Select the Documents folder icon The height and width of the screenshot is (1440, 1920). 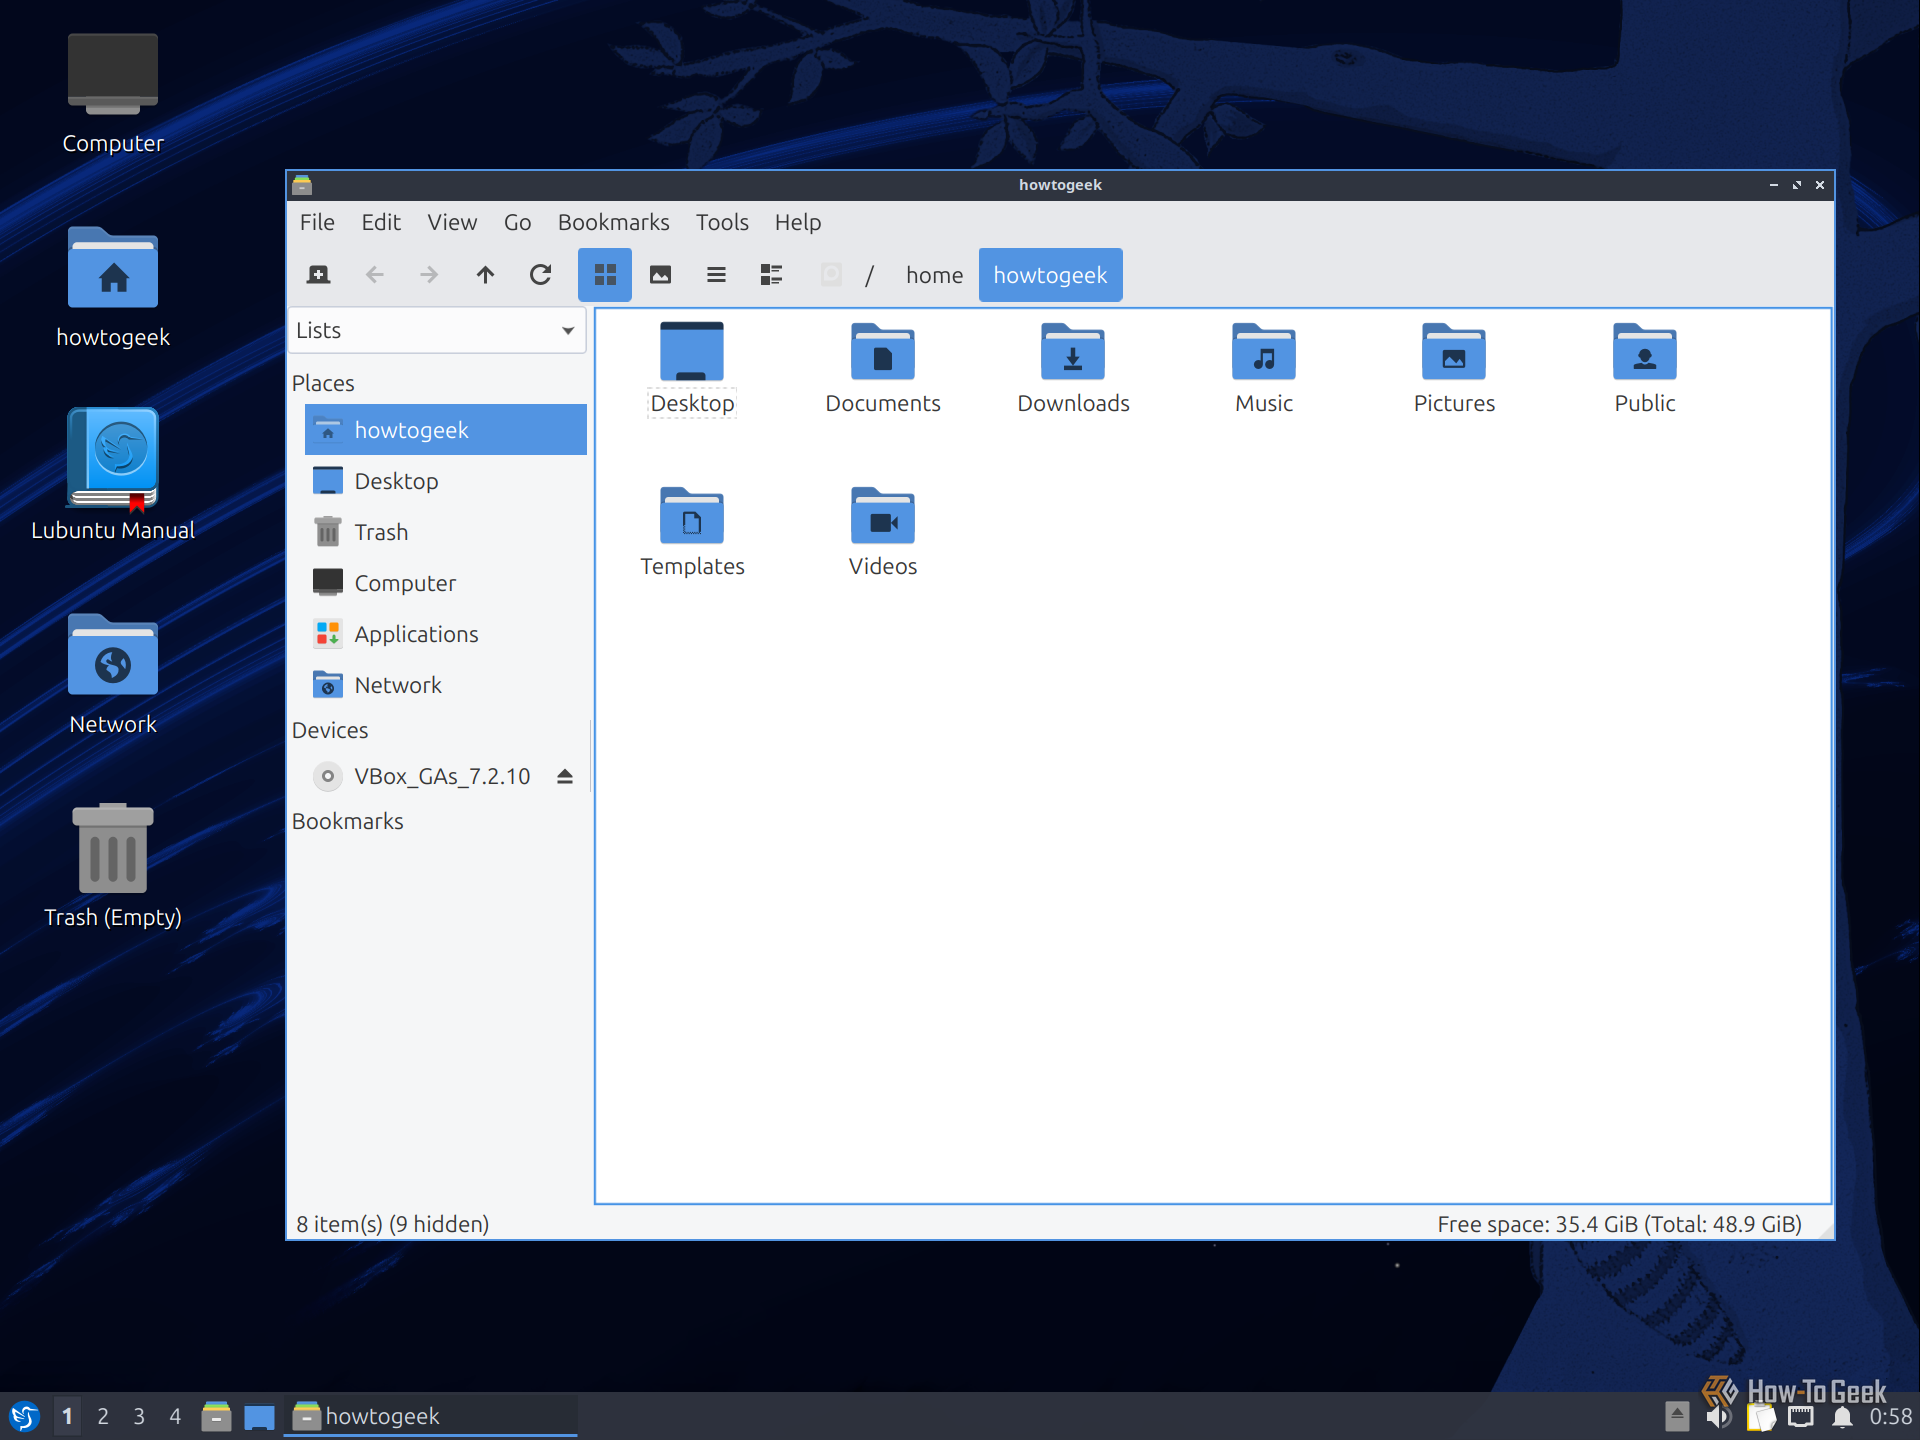tap(883, 368)
